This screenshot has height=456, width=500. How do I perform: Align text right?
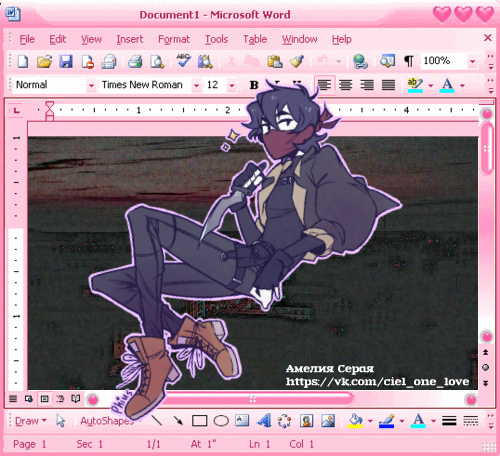367,85
